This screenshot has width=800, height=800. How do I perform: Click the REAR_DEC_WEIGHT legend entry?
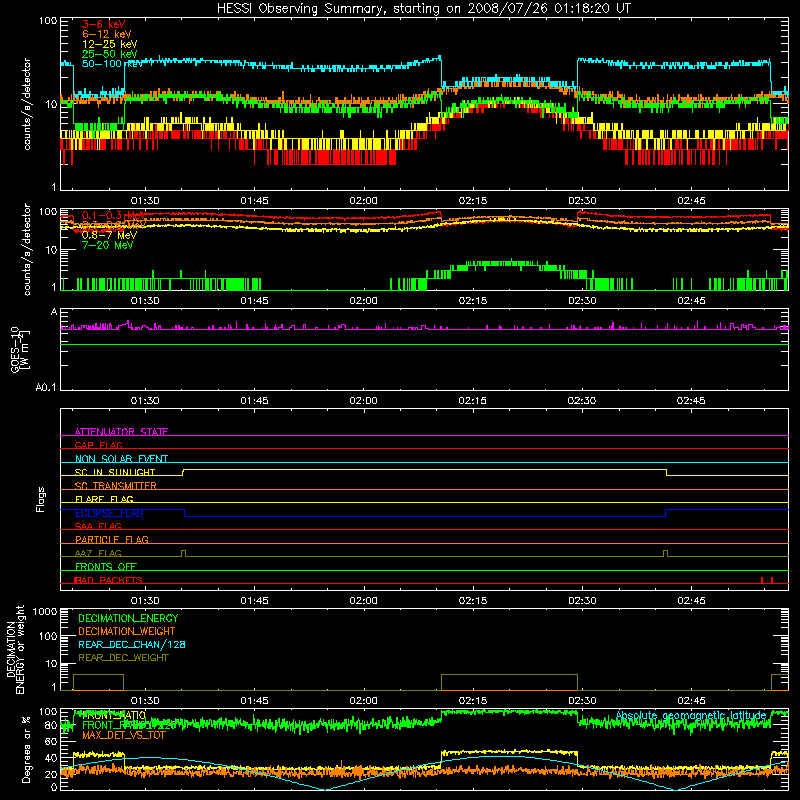pyautogui.click(x=123, y=658)
